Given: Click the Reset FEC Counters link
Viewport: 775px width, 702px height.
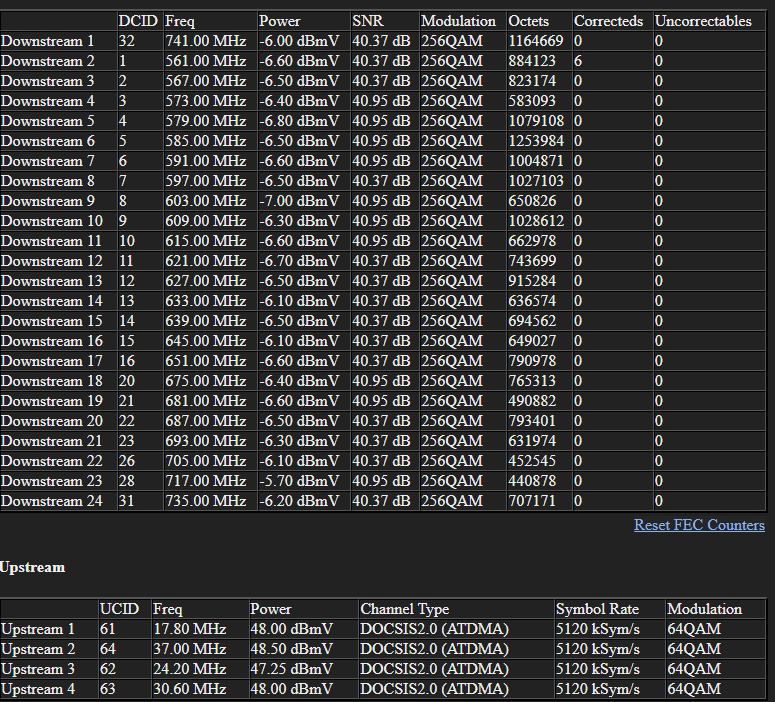Looking at the screenshot, I should click(x=699, y=525).
